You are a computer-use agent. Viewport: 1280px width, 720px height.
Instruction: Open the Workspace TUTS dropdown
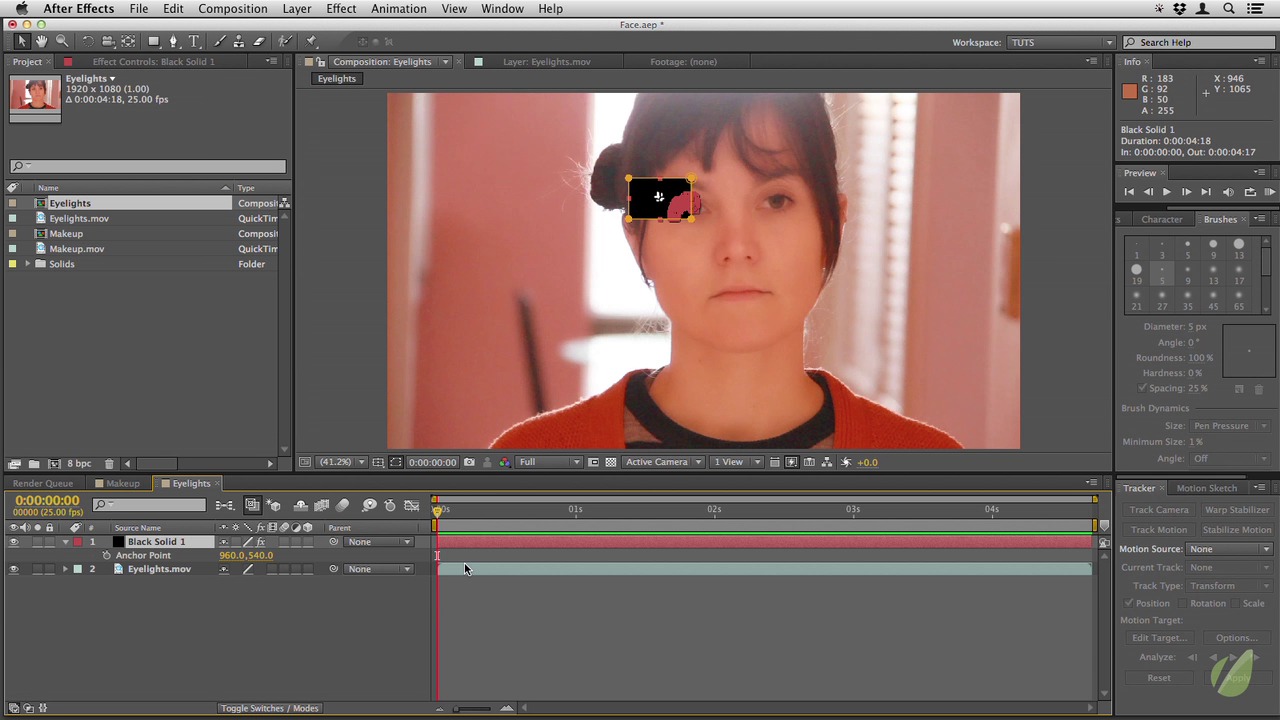pyautogui.click(x=1060, y=42)
